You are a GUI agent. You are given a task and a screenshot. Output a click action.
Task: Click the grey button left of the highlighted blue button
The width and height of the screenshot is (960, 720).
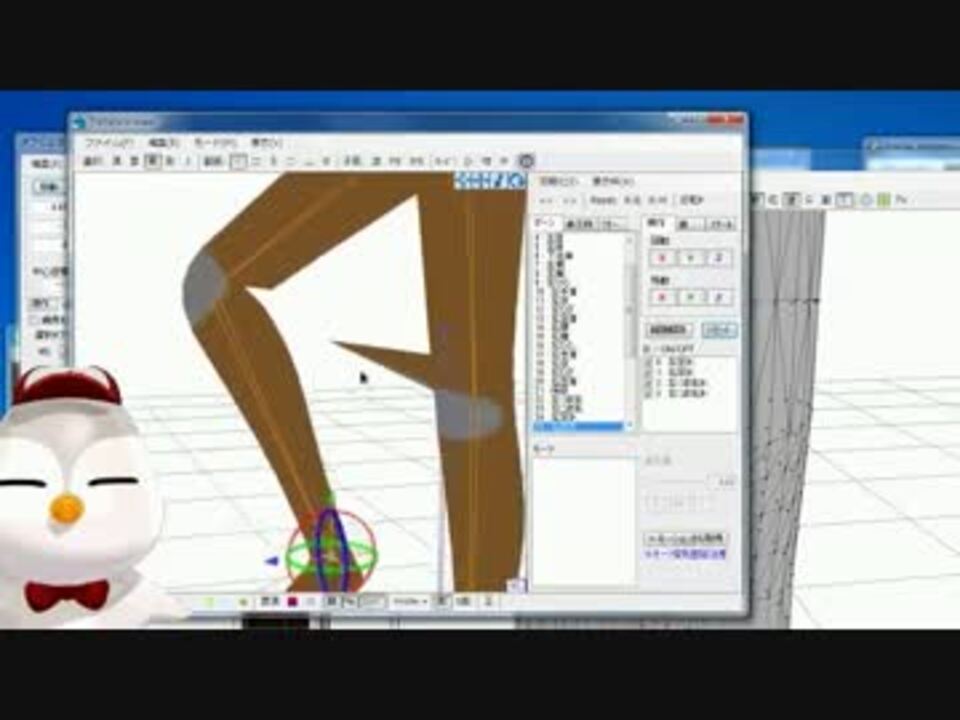pyautogui.click(x=669, y=331)
